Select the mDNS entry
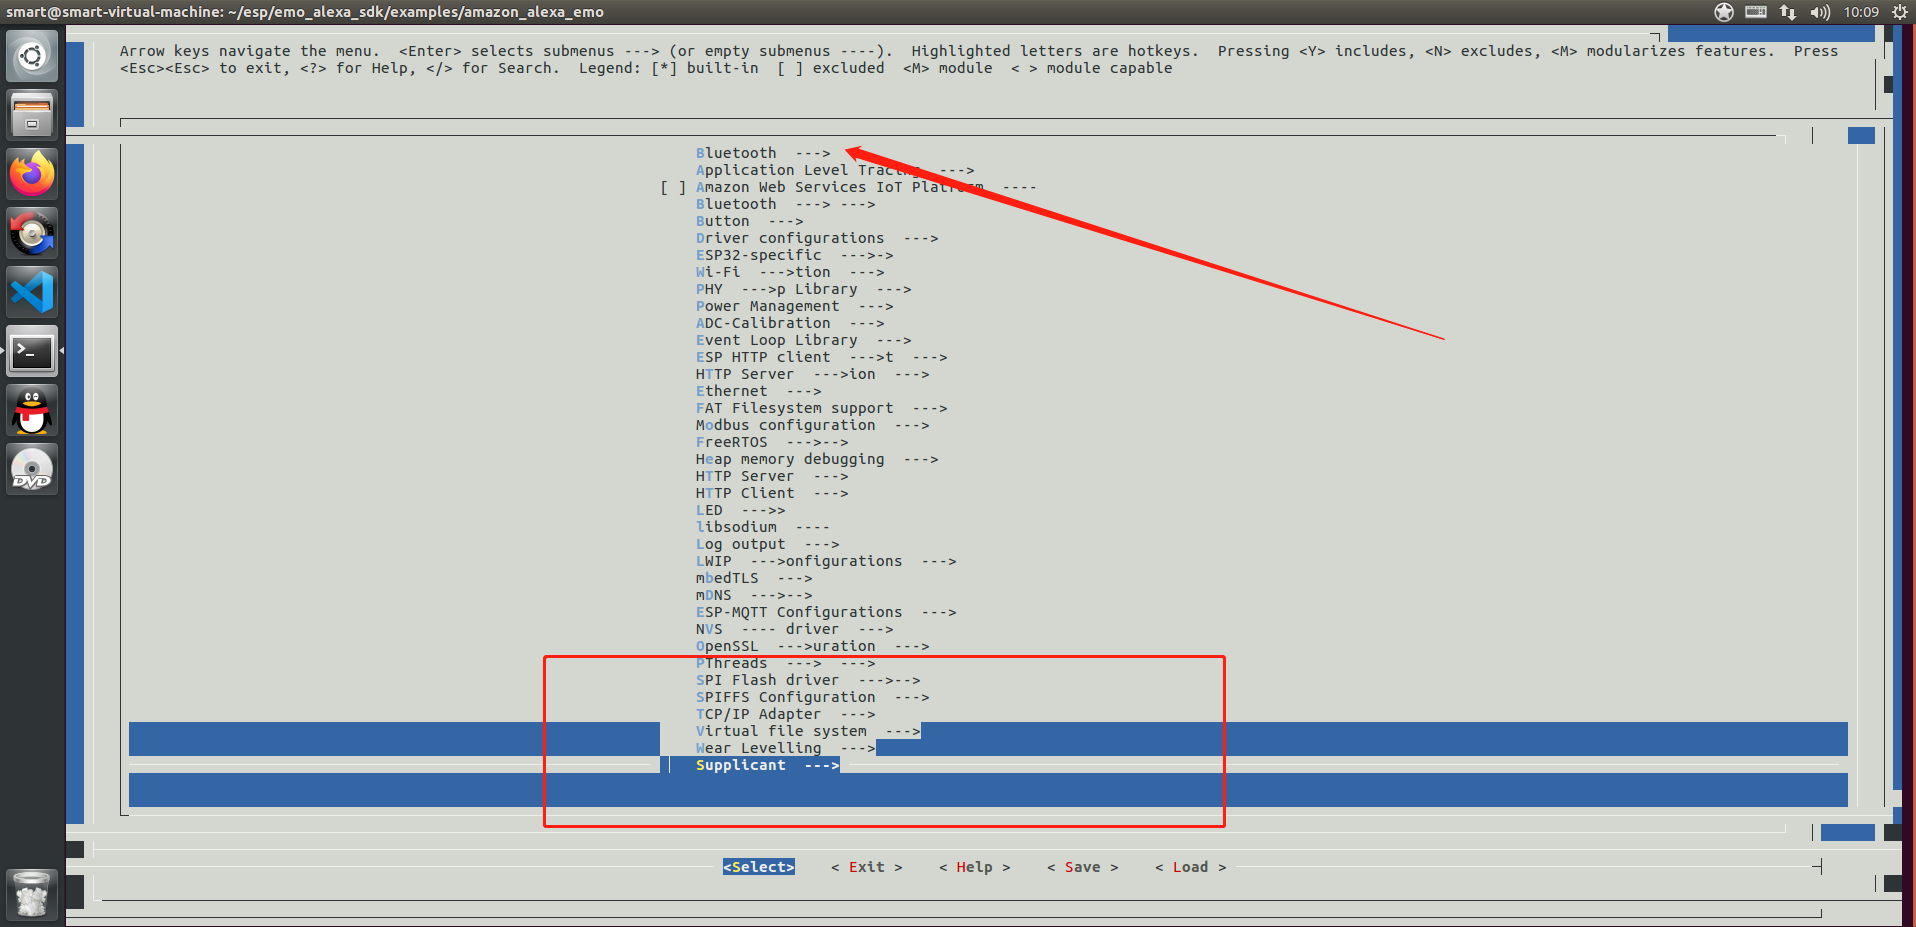The image size is (1916, 927). pyautogui.click(x=754, y=595)
